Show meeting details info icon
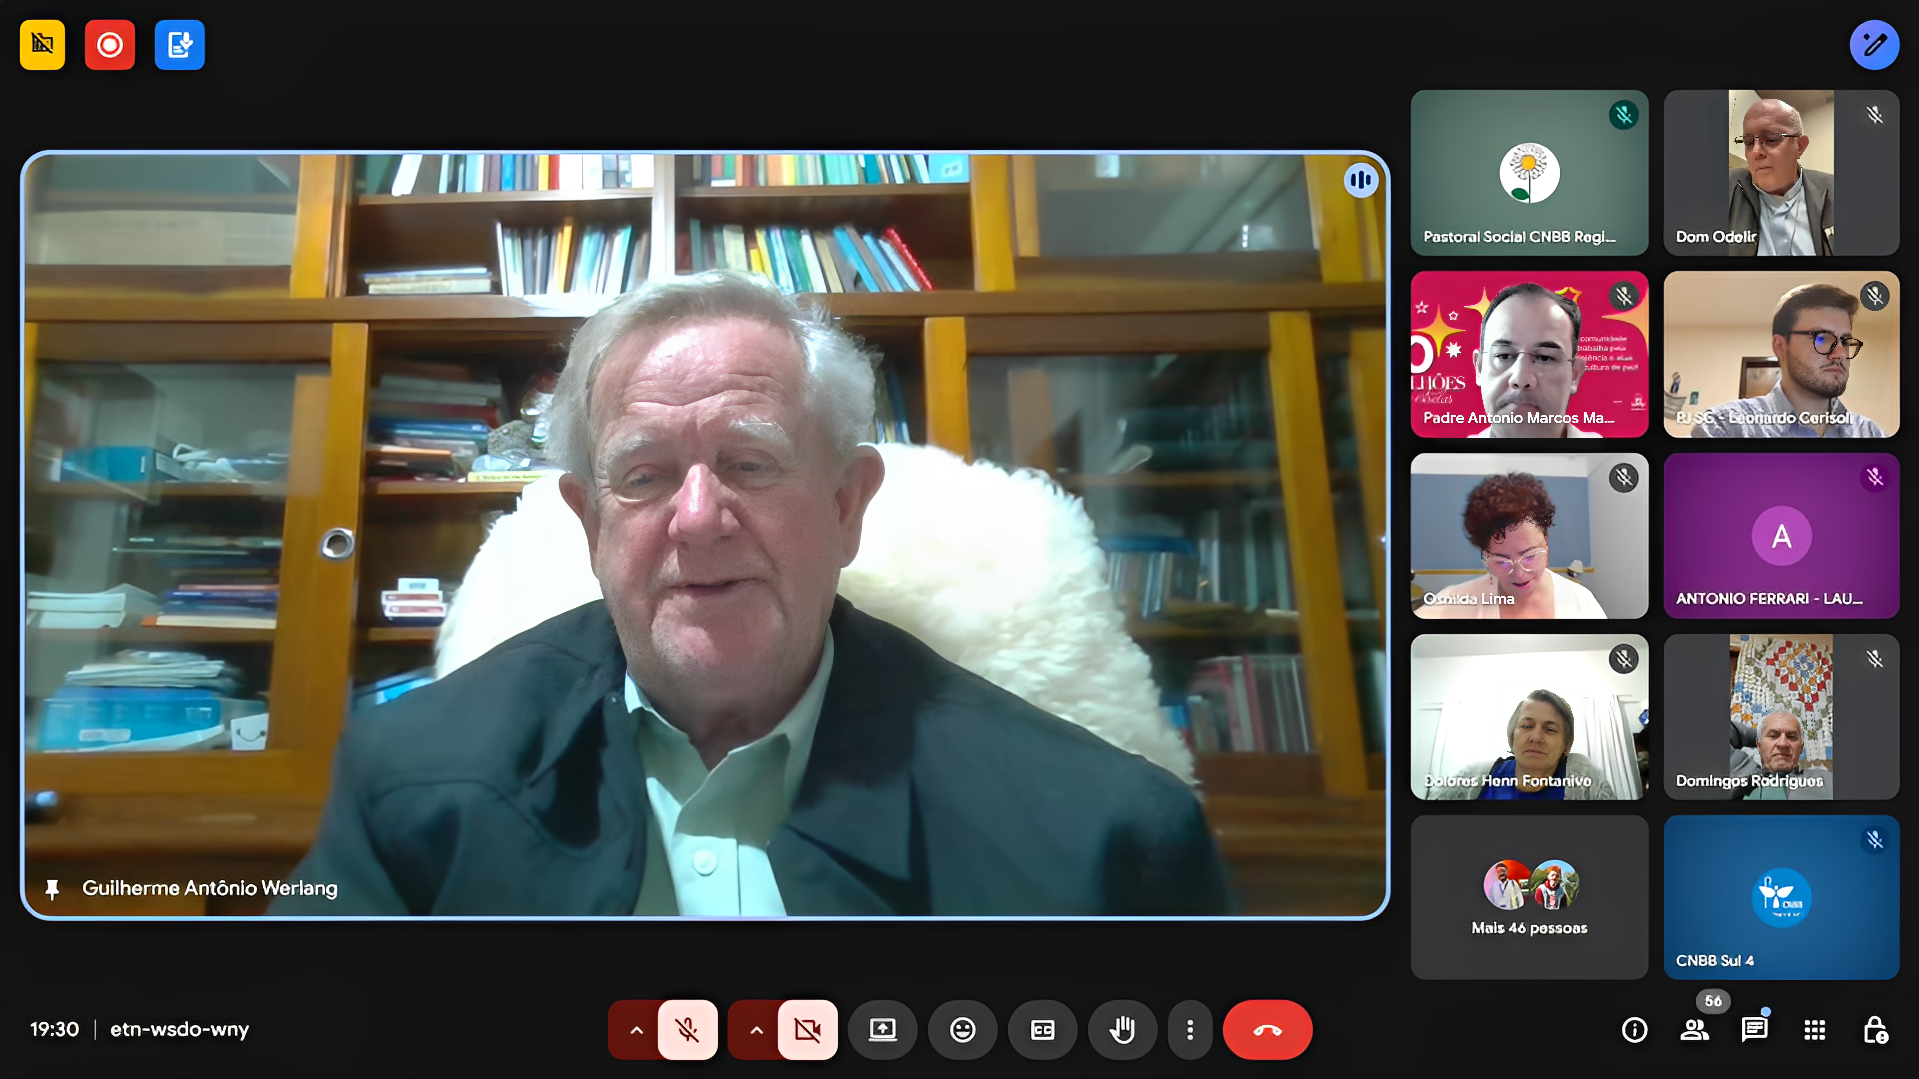The height and width of the screenshot is (1079, 1919). tap(1634, 1030)
